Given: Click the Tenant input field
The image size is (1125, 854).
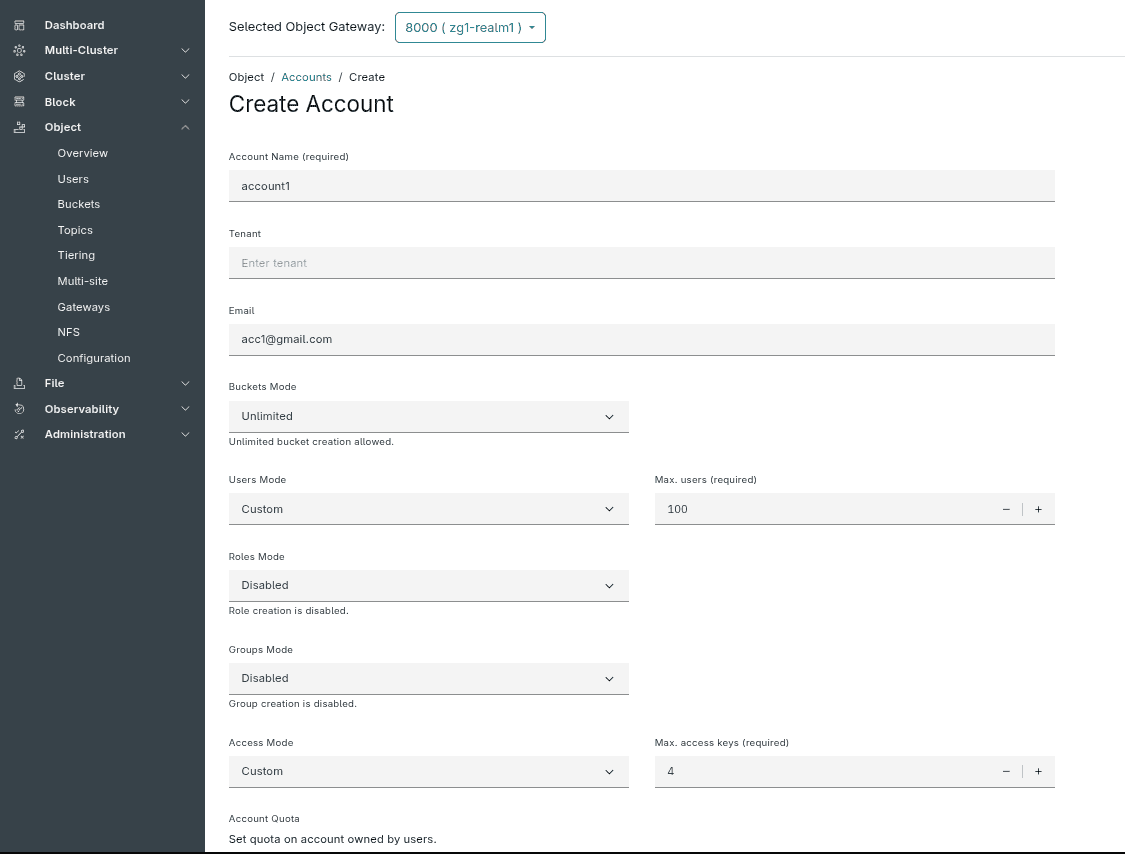Looking at the screenshot, I should coord(641,262).
